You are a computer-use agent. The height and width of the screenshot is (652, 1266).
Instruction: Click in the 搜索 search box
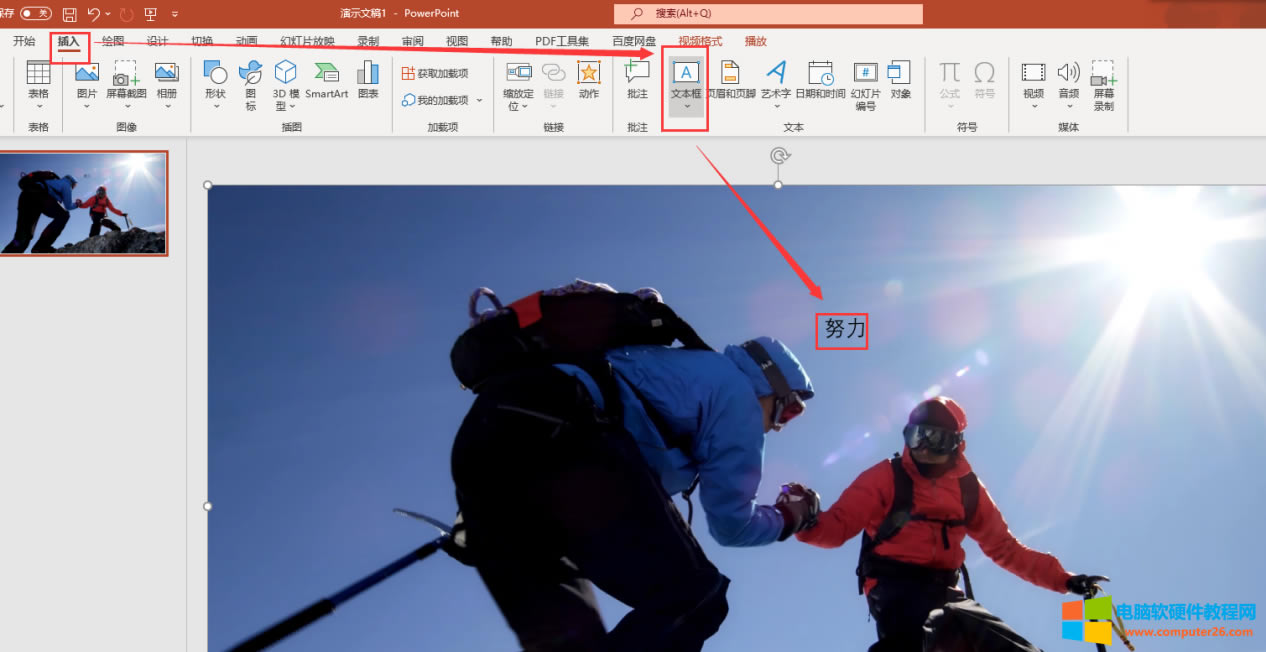tap(768, 14)
